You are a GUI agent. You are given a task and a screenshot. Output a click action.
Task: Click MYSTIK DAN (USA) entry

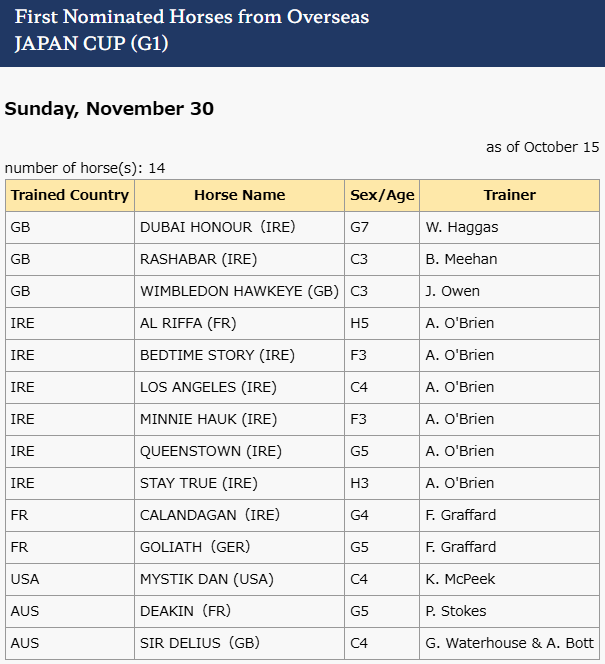click(x=207, y=579)
